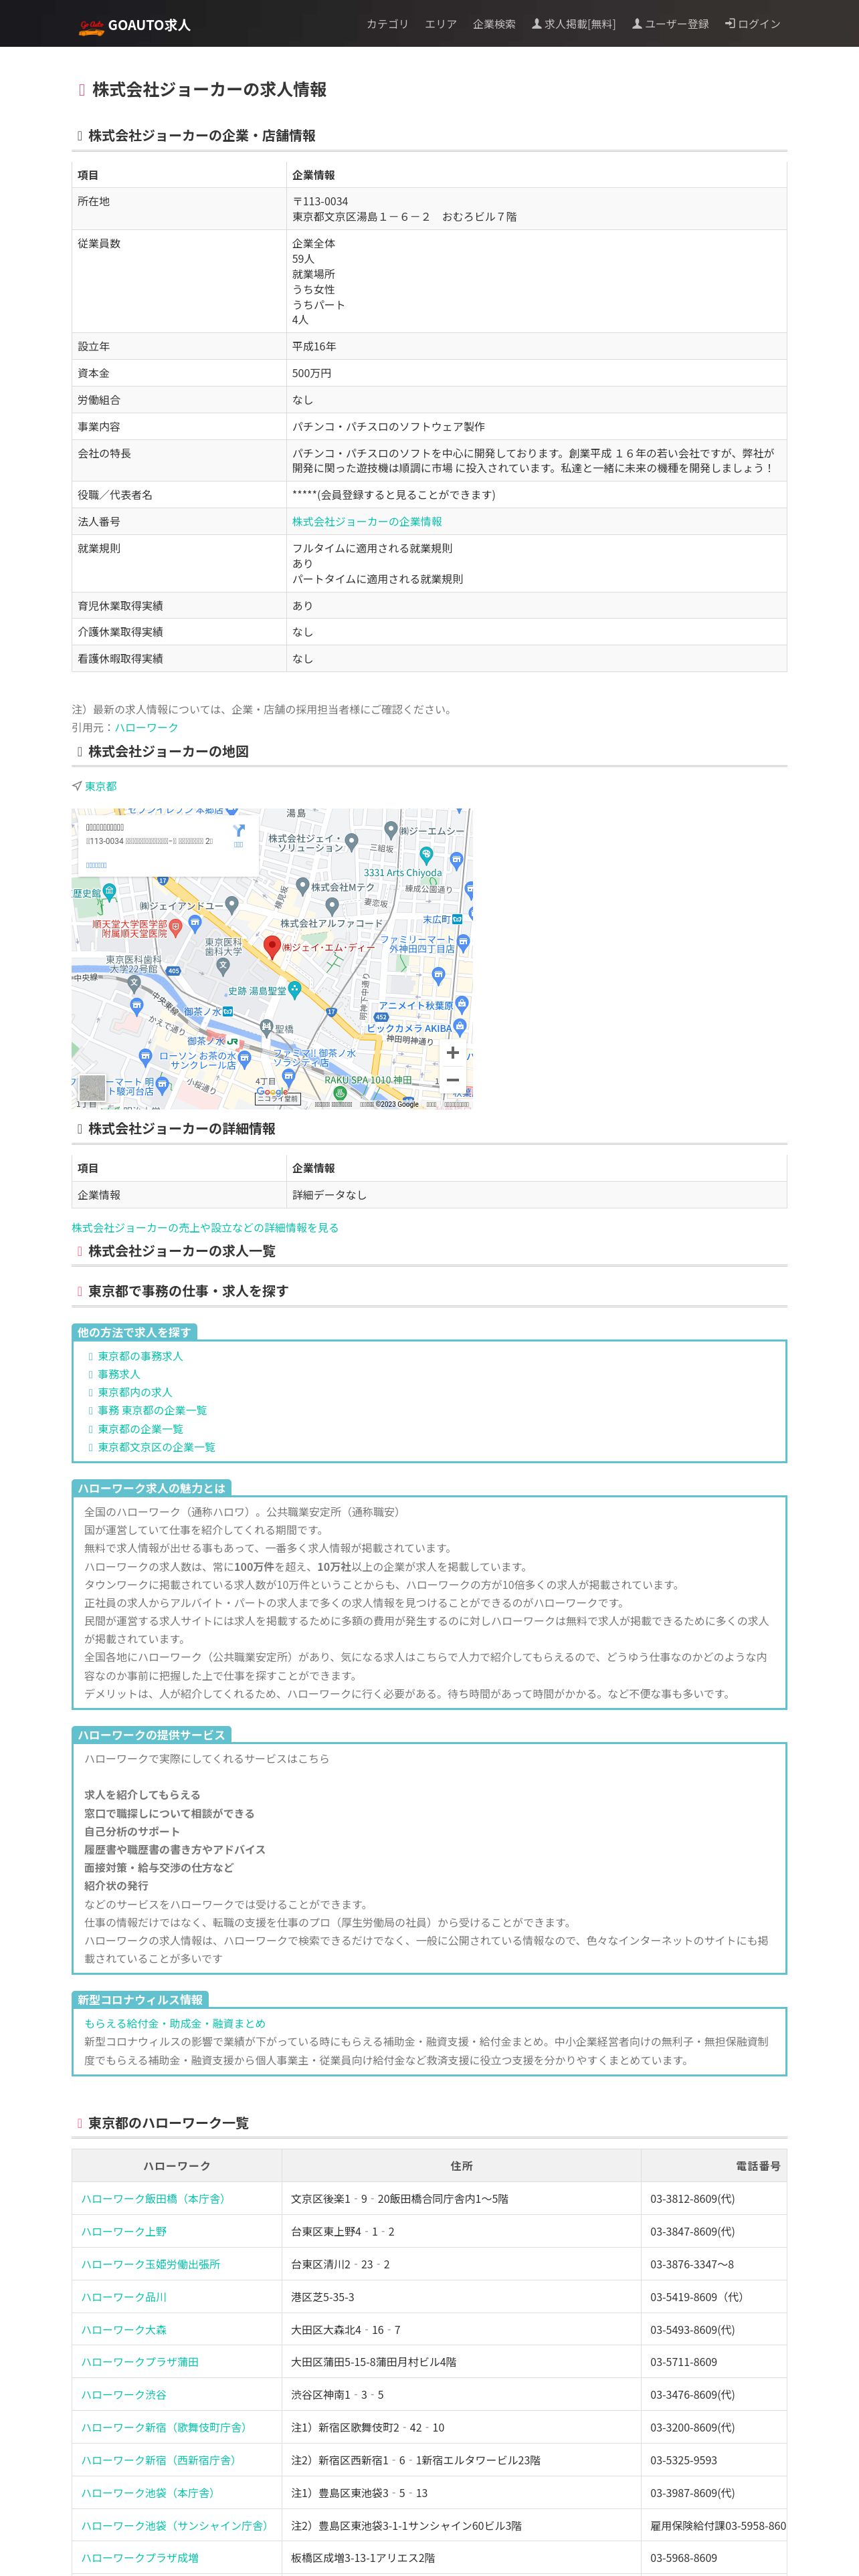This screenshot has width=859, height=2576.
Task: Click the 株式会社Mテク map pin
Action: pos(302,886)
